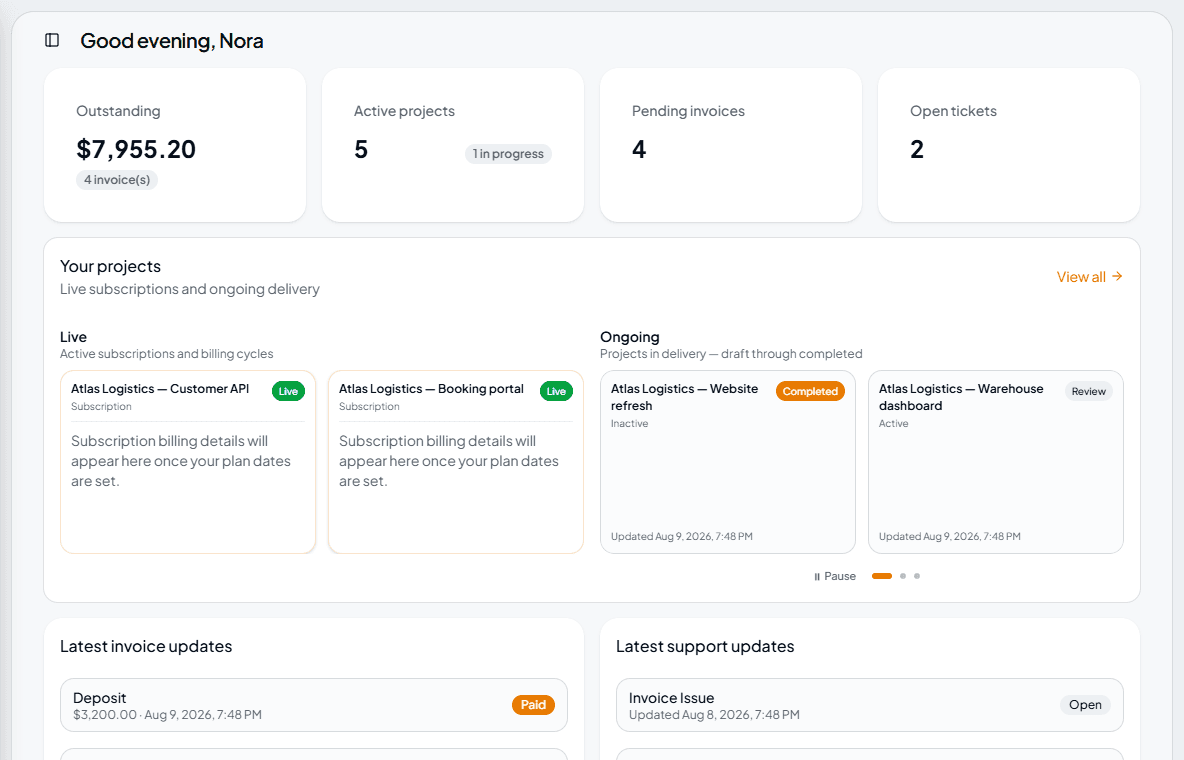Screen dimensions: 1184x760
Task: Open View all projects link
Action: 1089,277
